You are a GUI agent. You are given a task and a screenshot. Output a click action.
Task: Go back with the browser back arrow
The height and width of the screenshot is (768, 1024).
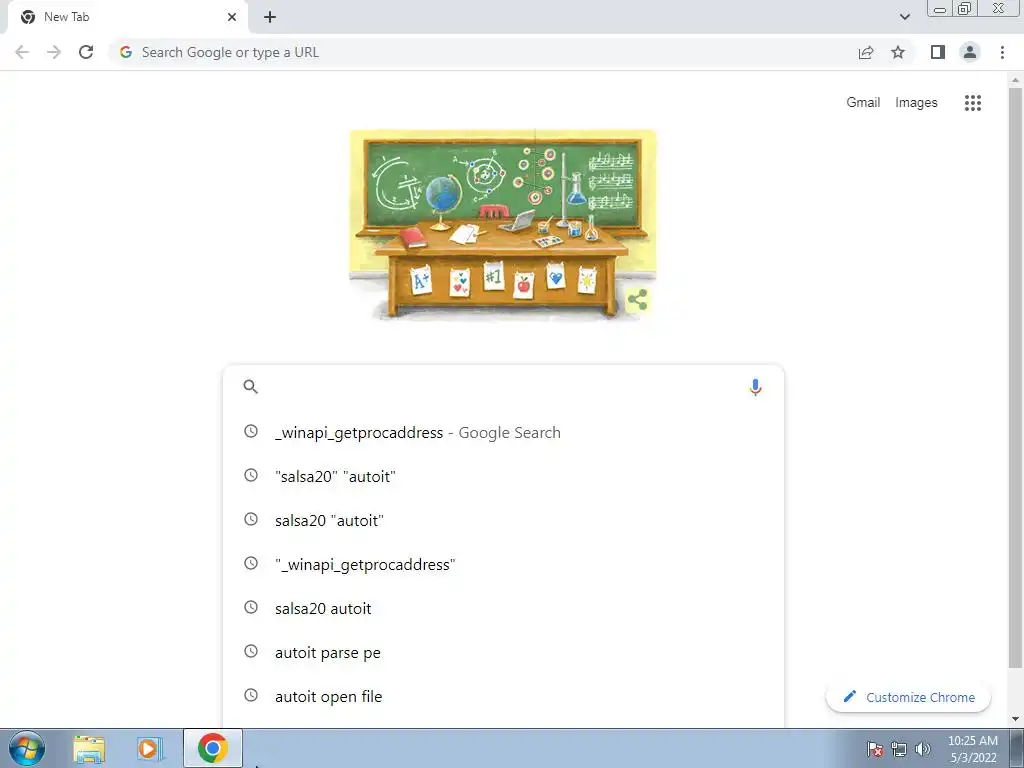22,52
